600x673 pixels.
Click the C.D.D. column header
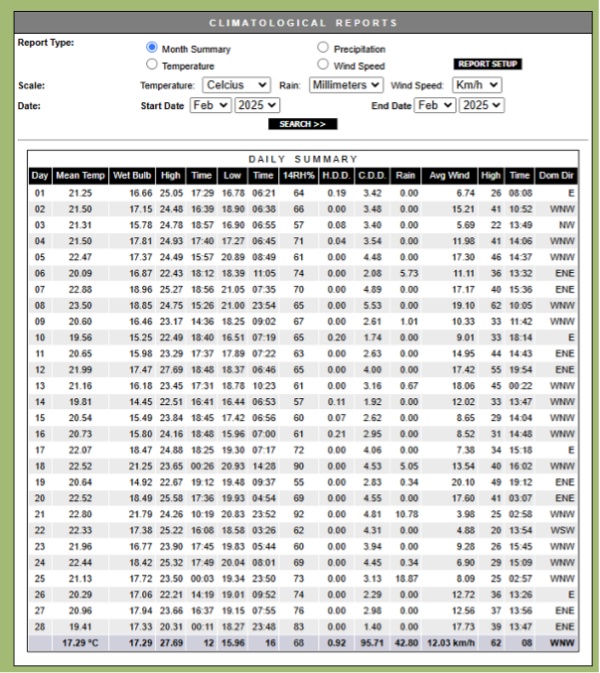coord(372,176)
